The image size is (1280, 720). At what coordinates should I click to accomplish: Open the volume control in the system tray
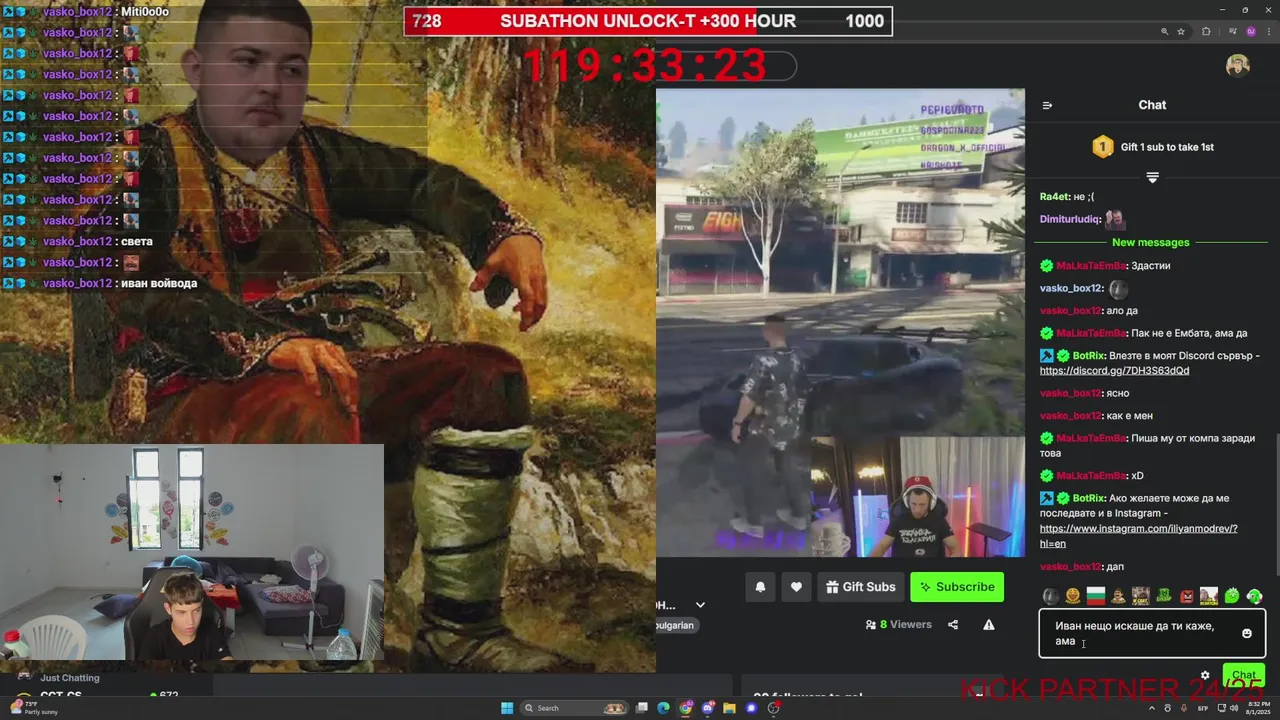pyautogui.click(x=1234, y=708)
